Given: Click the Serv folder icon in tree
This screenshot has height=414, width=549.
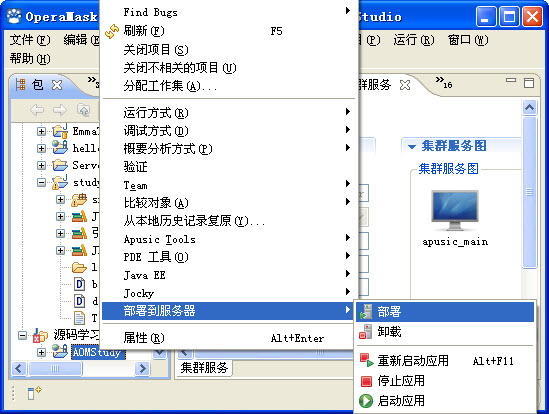Looking at the screenshot, I should pos(60,165).
